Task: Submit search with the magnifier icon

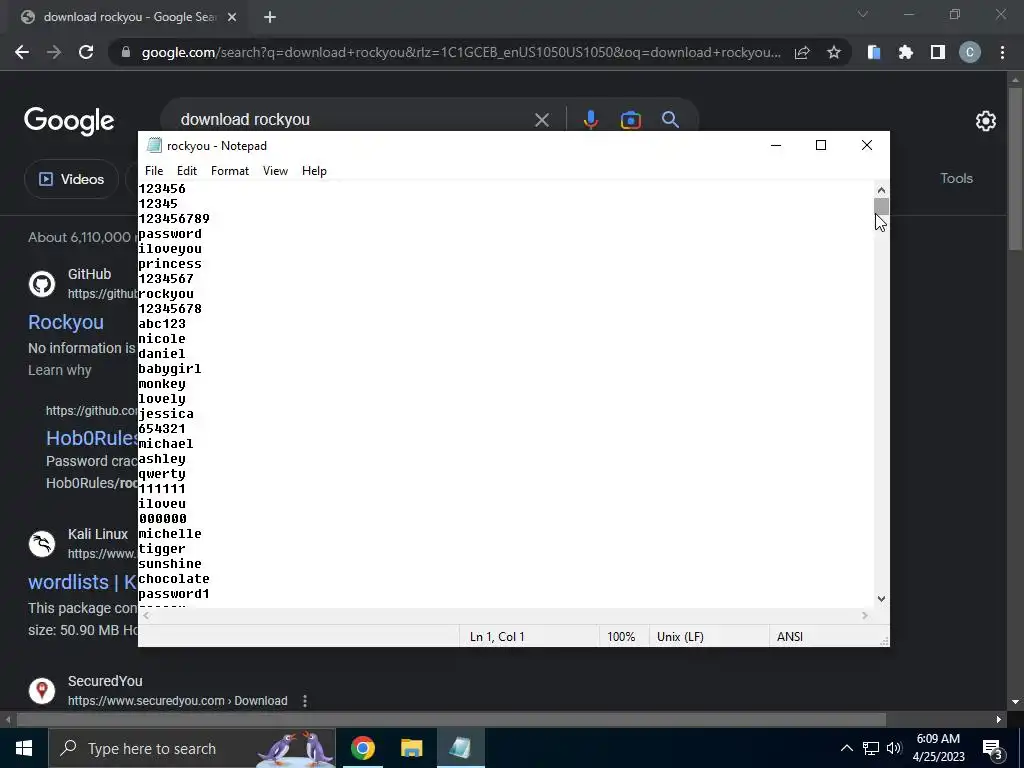Action: coord(670,120)
